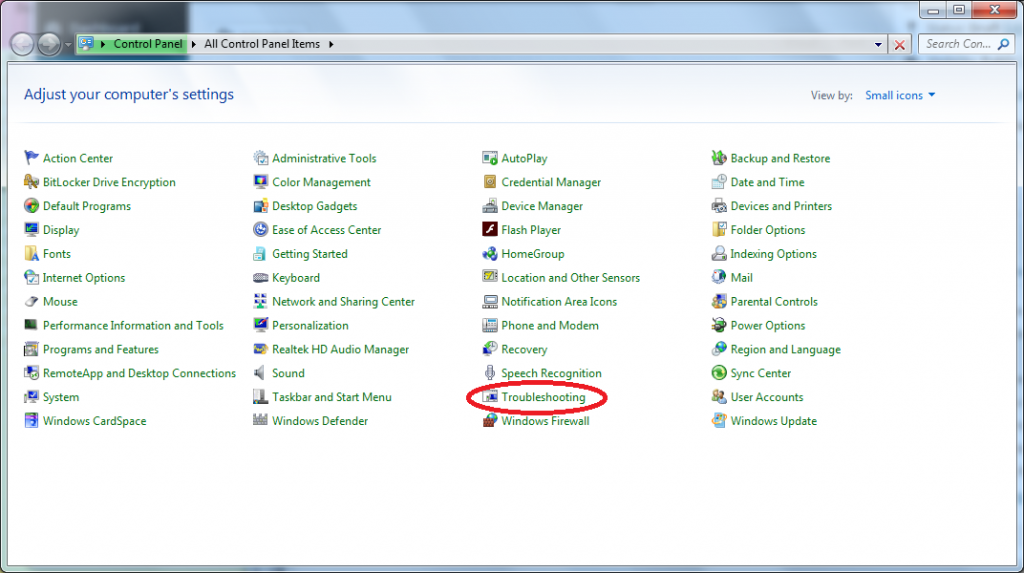1024x573 pixels.
Task: Click the HomeGroup icon
Action: [490, 254]
